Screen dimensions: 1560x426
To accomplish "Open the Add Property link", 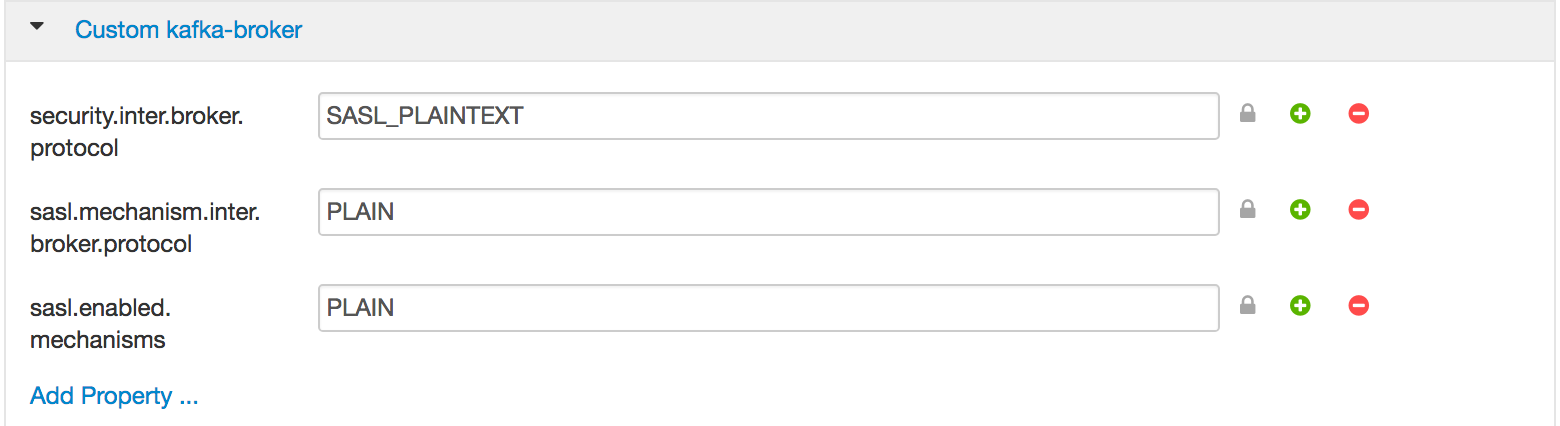I will pyautogui.click(x=114, y=396).
